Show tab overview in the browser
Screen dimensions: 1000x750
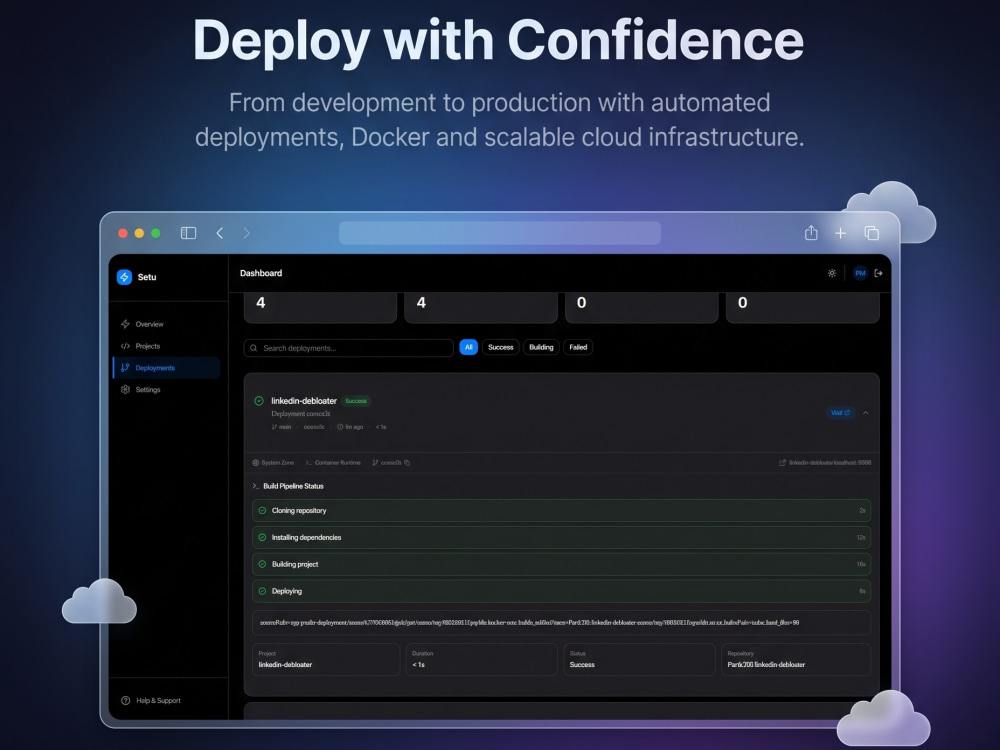(871, 233)
